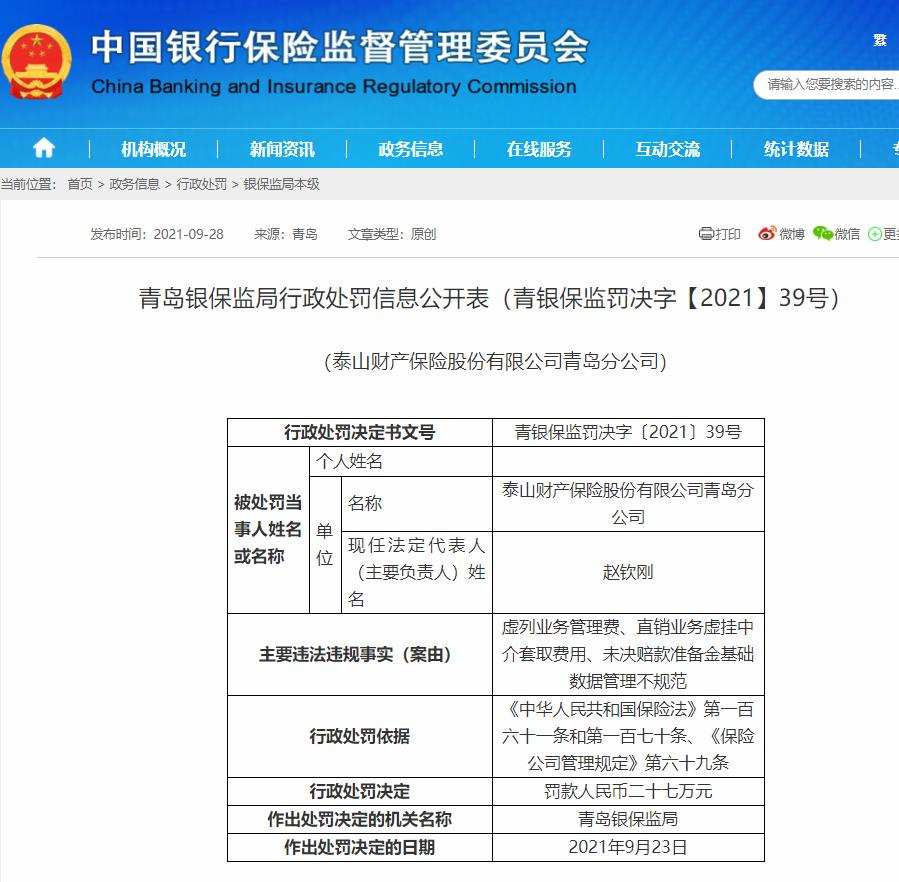Click the printer icon next to 打印

[x=706, y=233]
